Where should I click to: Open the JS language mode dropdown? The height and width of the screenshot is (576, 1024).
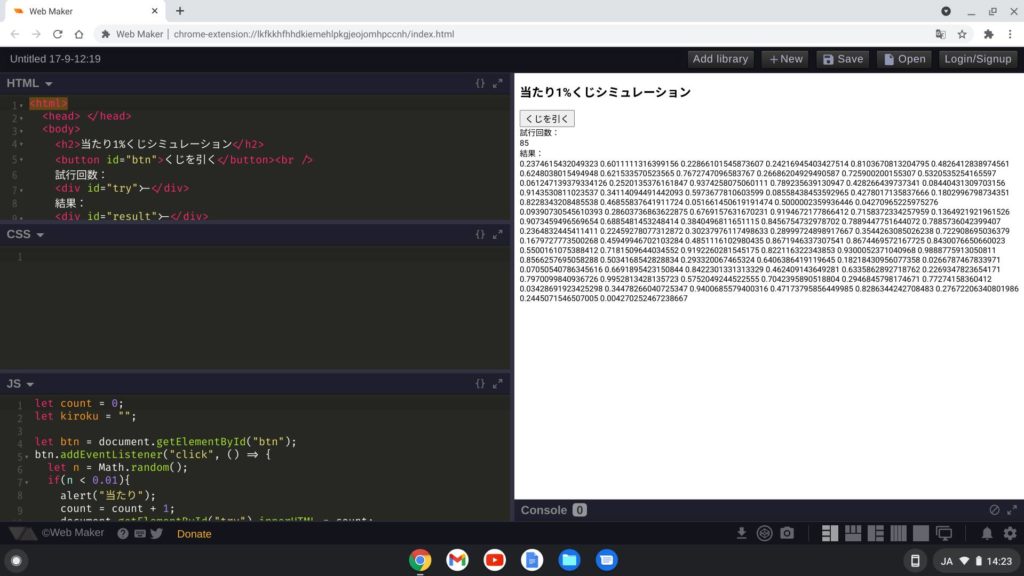coord(20,384)
